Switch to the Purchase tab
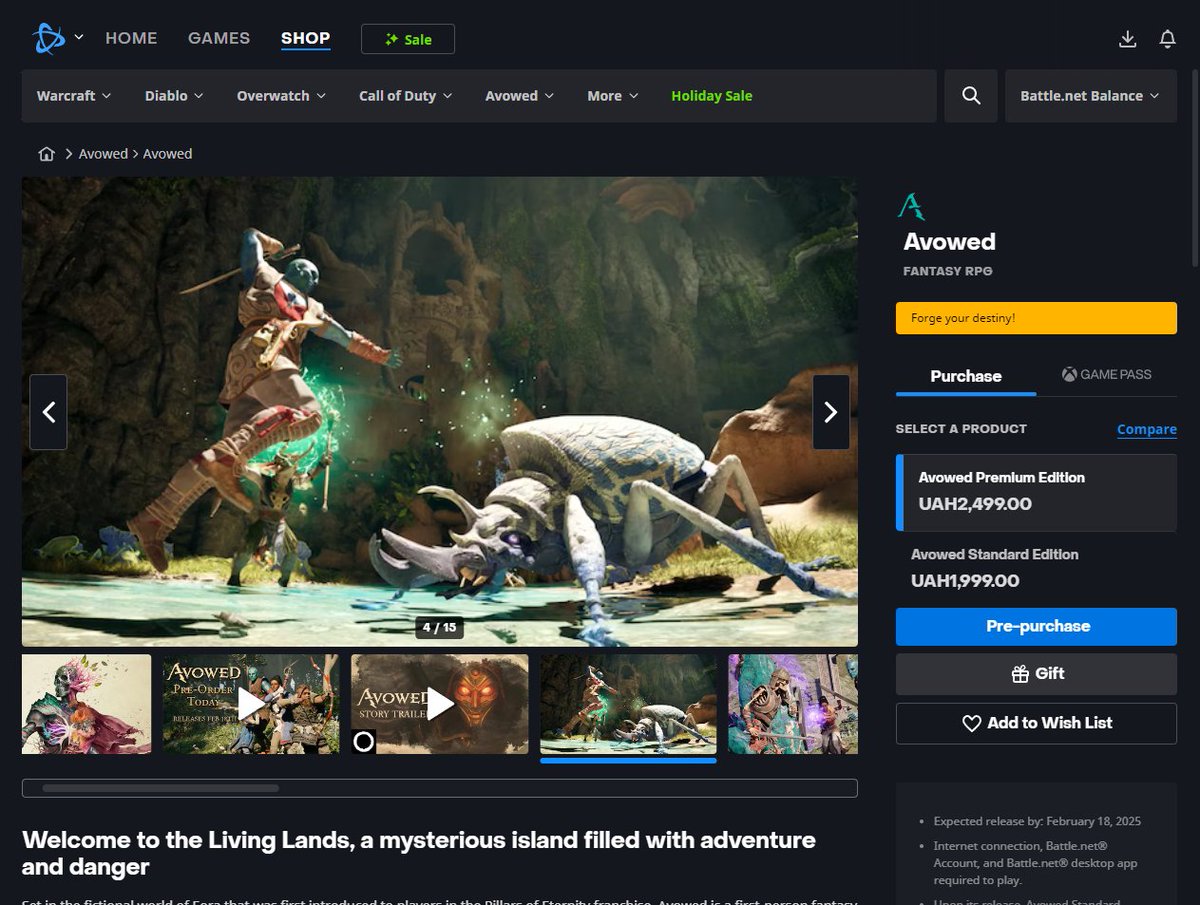The image size is (1200, 905). tap(966, 376)
